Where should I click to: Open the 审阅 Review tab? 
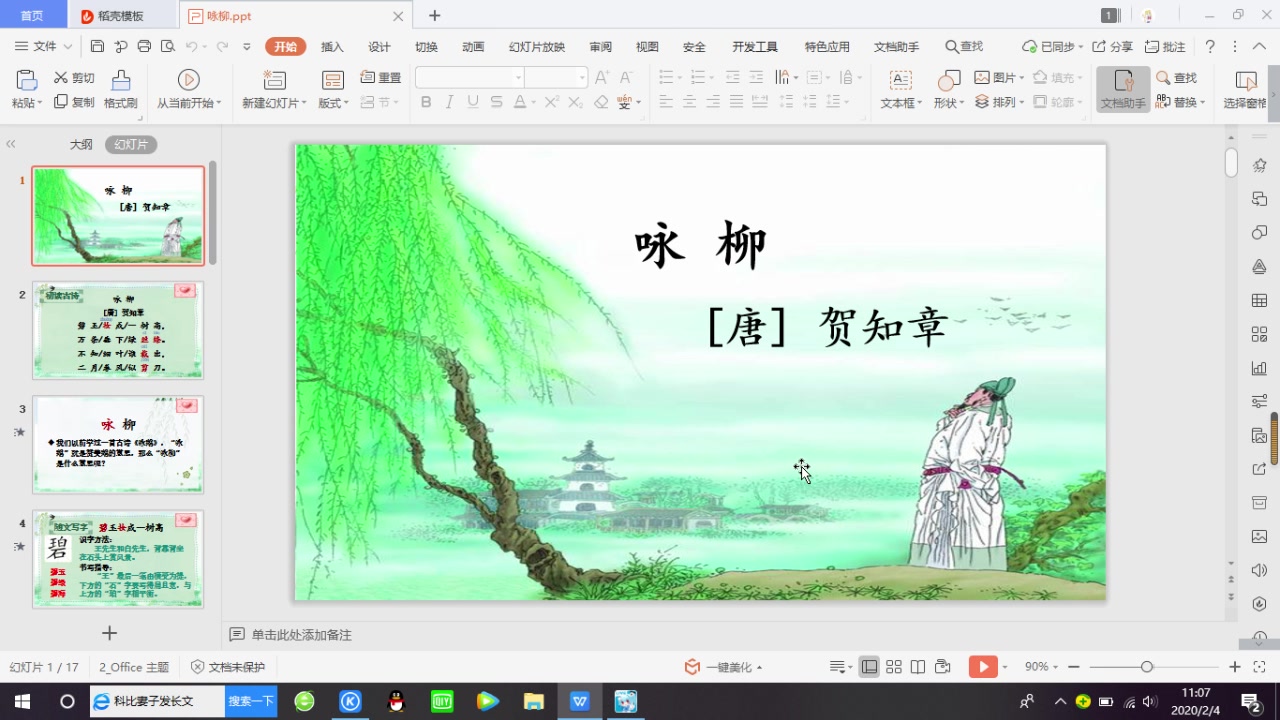(600, 46)
